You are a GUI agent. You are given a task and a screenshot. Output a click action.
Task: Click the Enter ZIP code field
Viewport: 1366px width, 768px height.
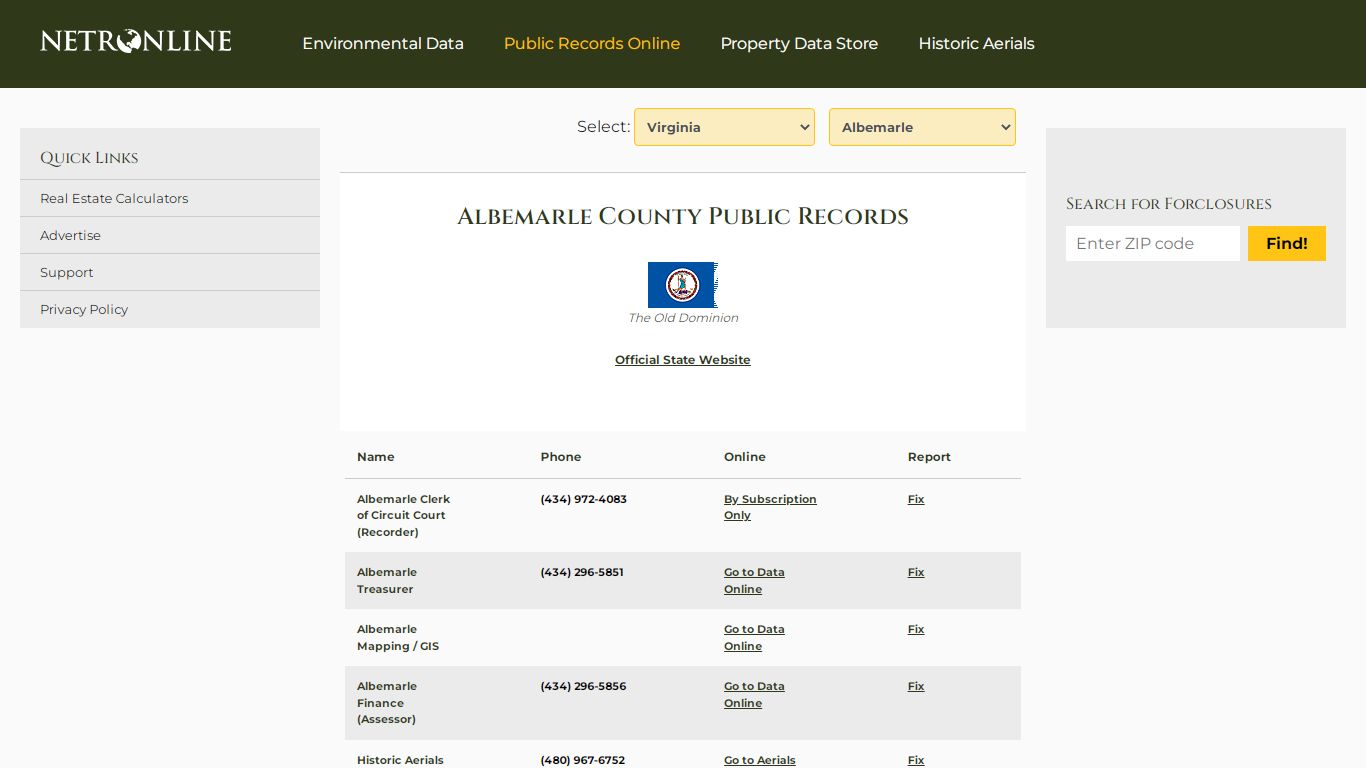tap(1153, 243)
